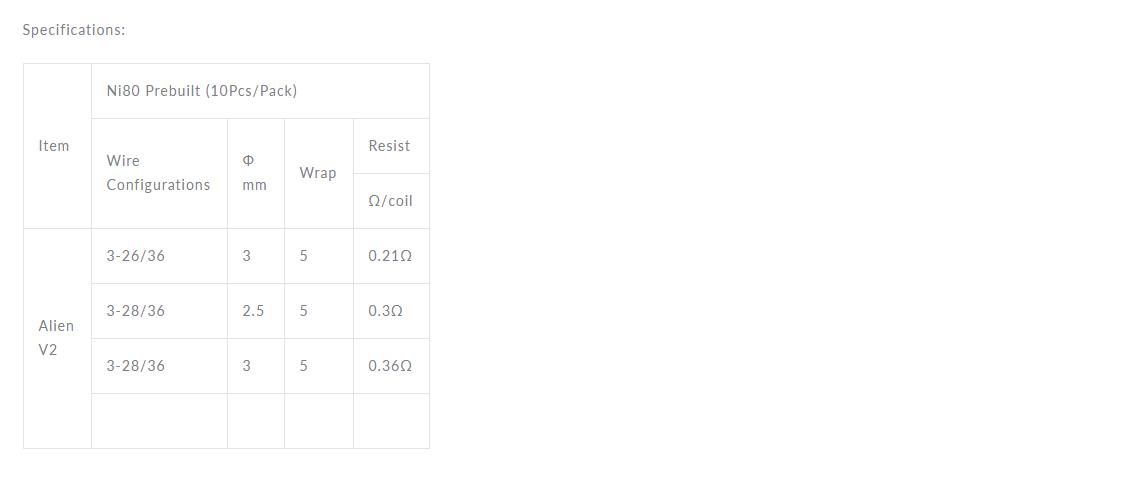Screen dimensions: 1140x480
Task: Click the wrap count in the 0.21Ω row
Action: [304, 256]
